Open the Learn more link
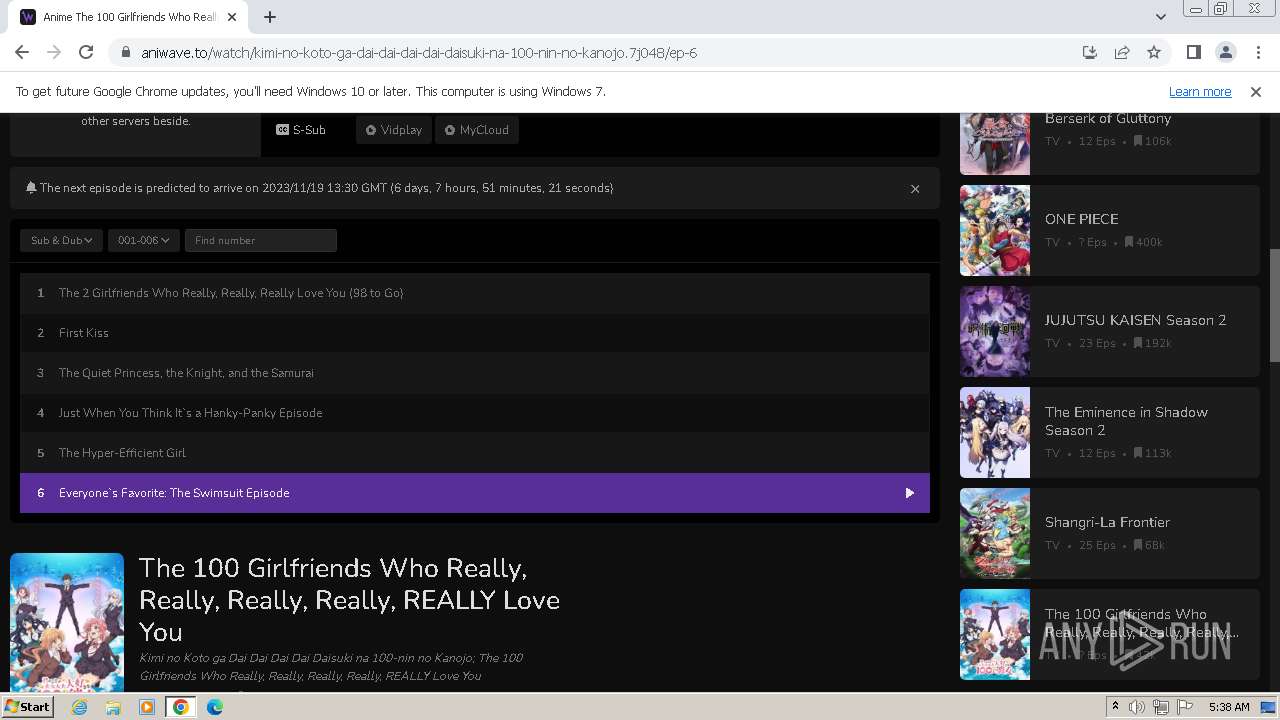The image size is (1280, 720). coord(1200,91)
